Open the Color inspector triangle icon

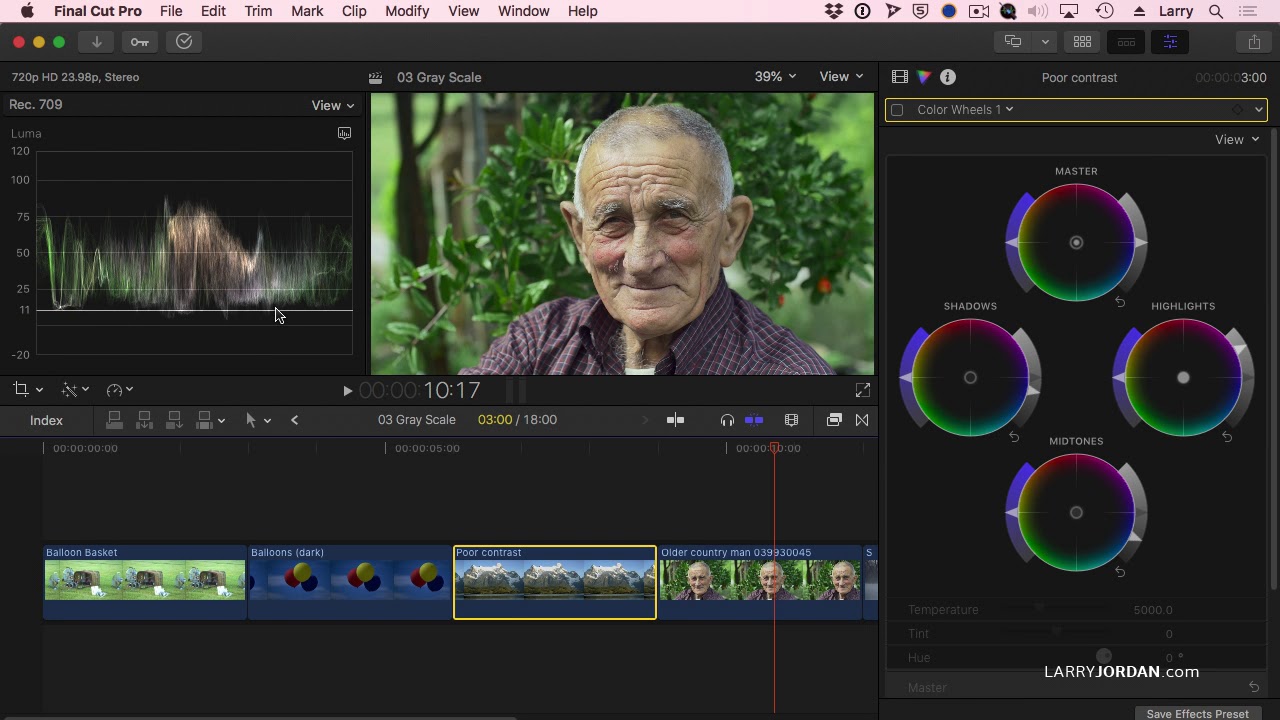(924, 77)
